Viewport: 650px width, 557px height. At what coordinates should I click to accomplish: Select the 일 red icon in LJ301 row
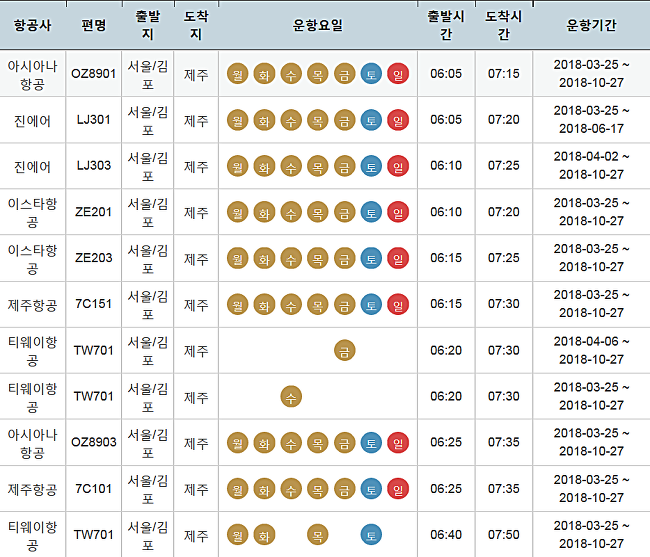point(398,120)
